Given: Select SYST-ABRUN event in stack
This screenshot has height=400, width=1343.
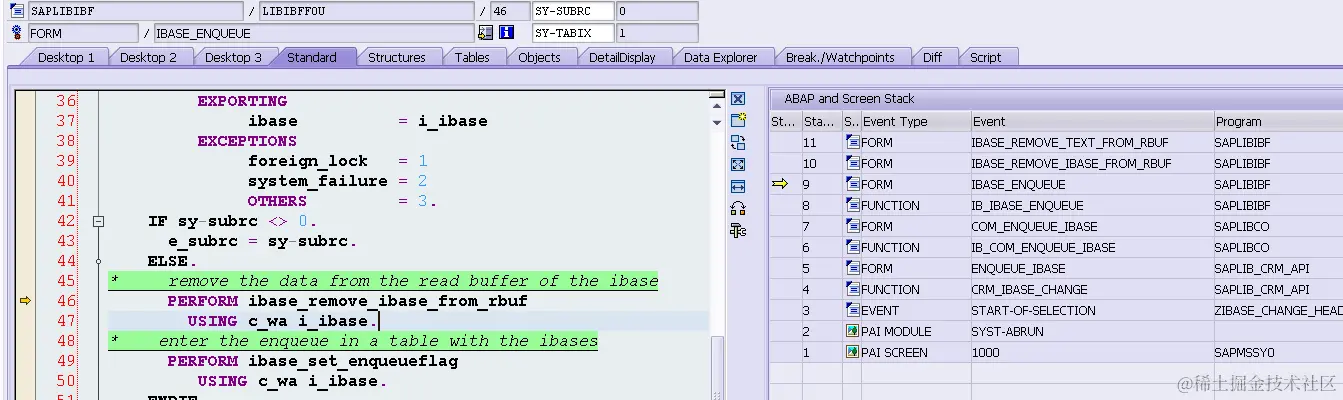Looking at the screenshot, I should coord(1008,331).
